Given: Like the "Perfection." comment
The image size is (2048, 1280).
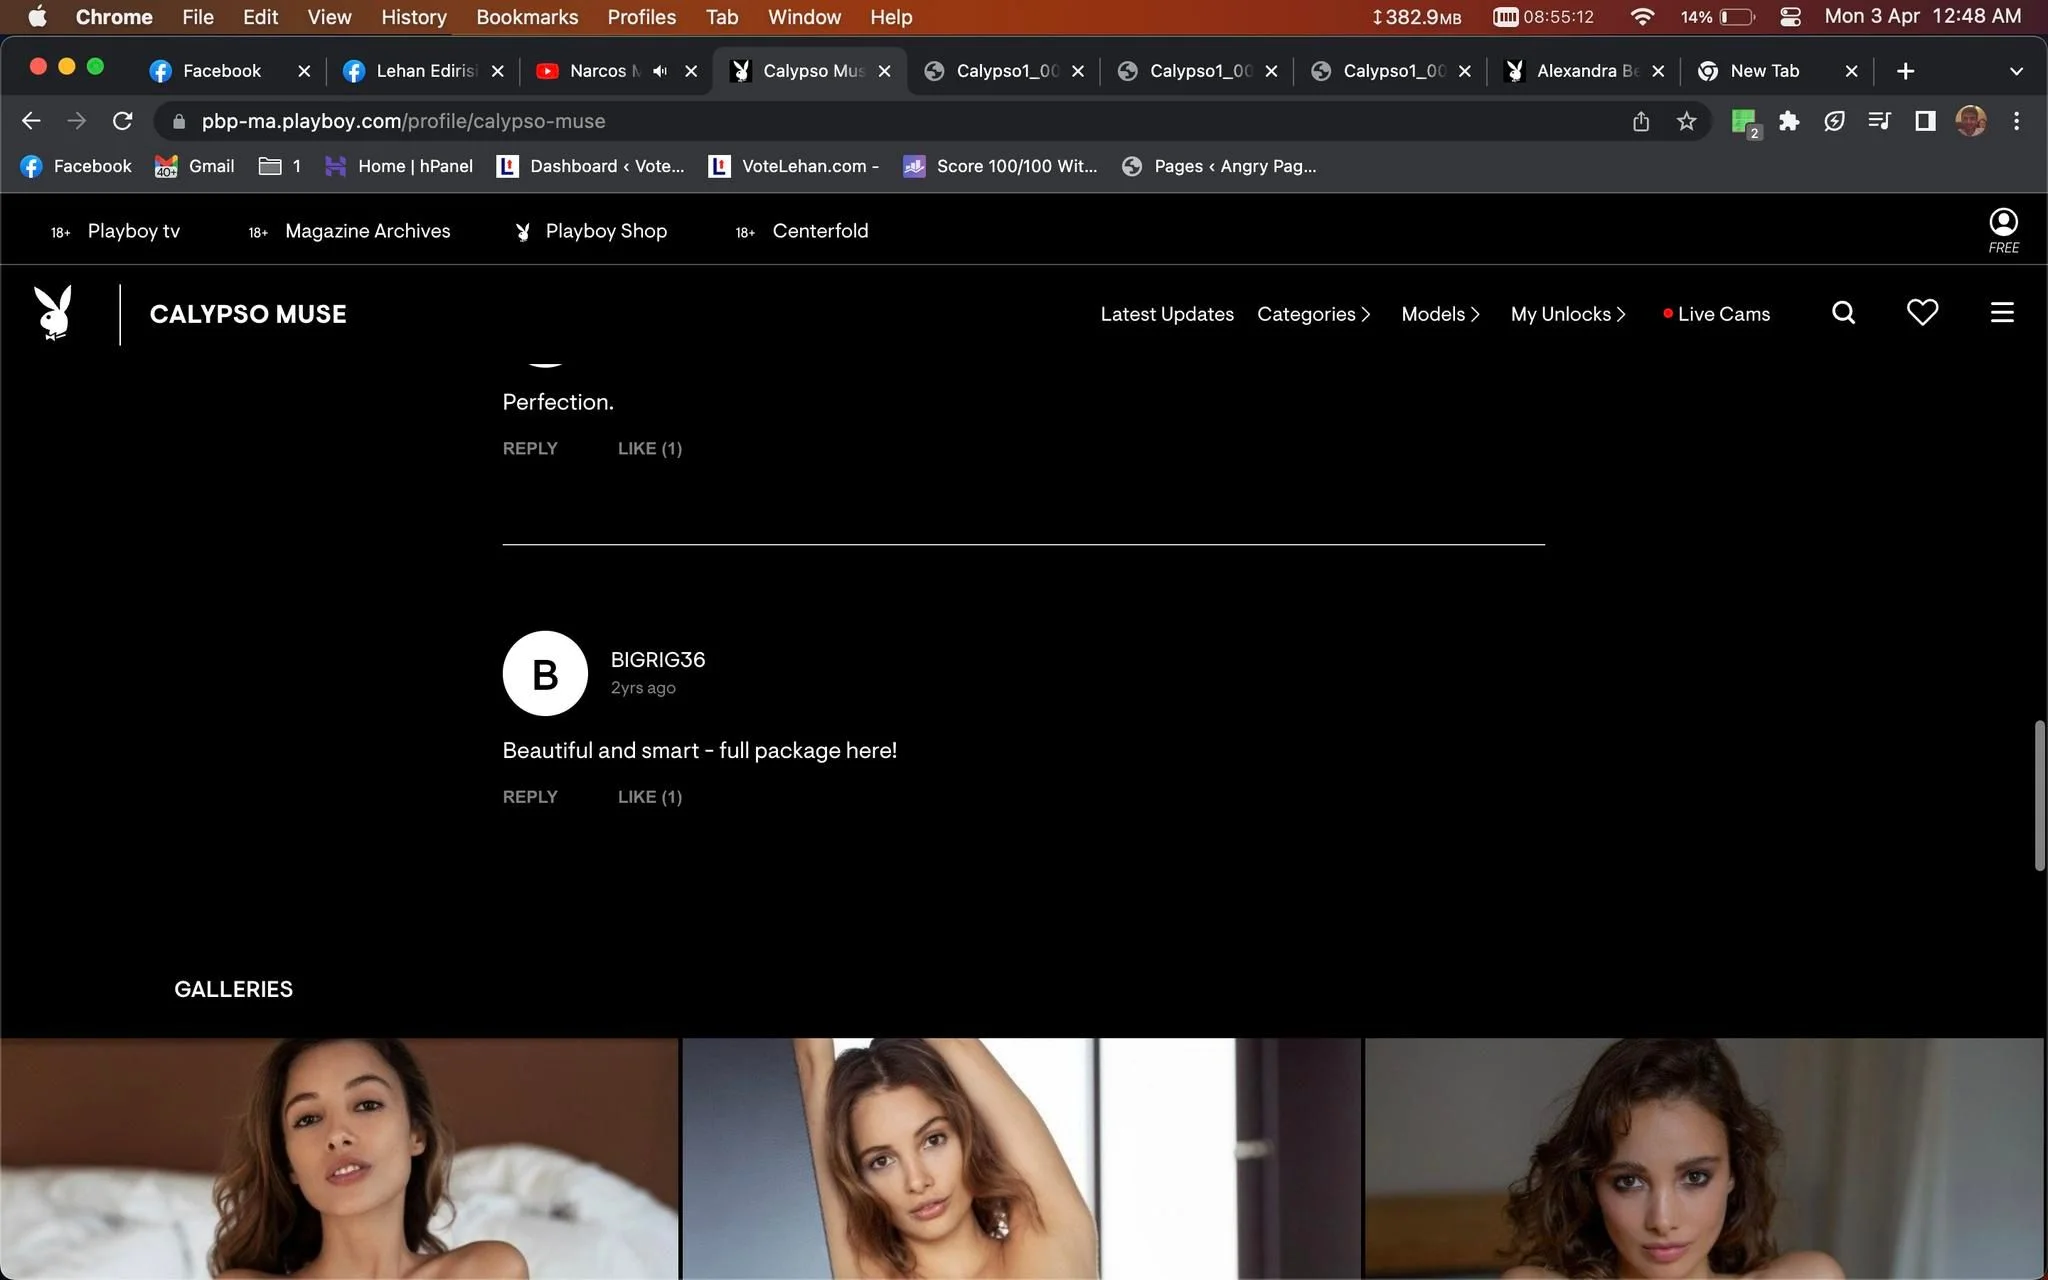Looking at the screenshot, I should (650, 449).
